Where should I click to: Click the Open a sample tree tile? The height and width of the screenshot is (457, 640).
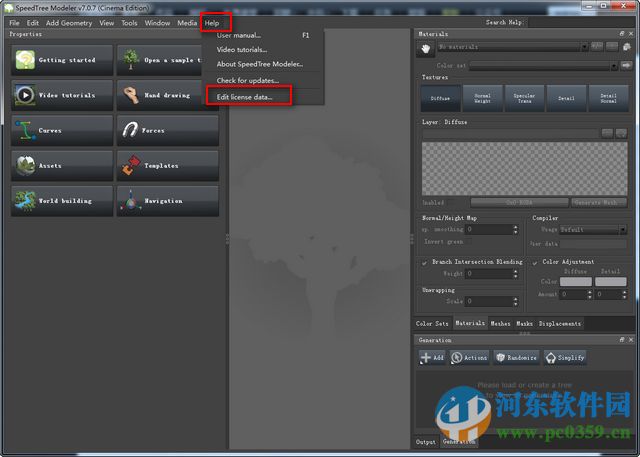click(160, 60)
